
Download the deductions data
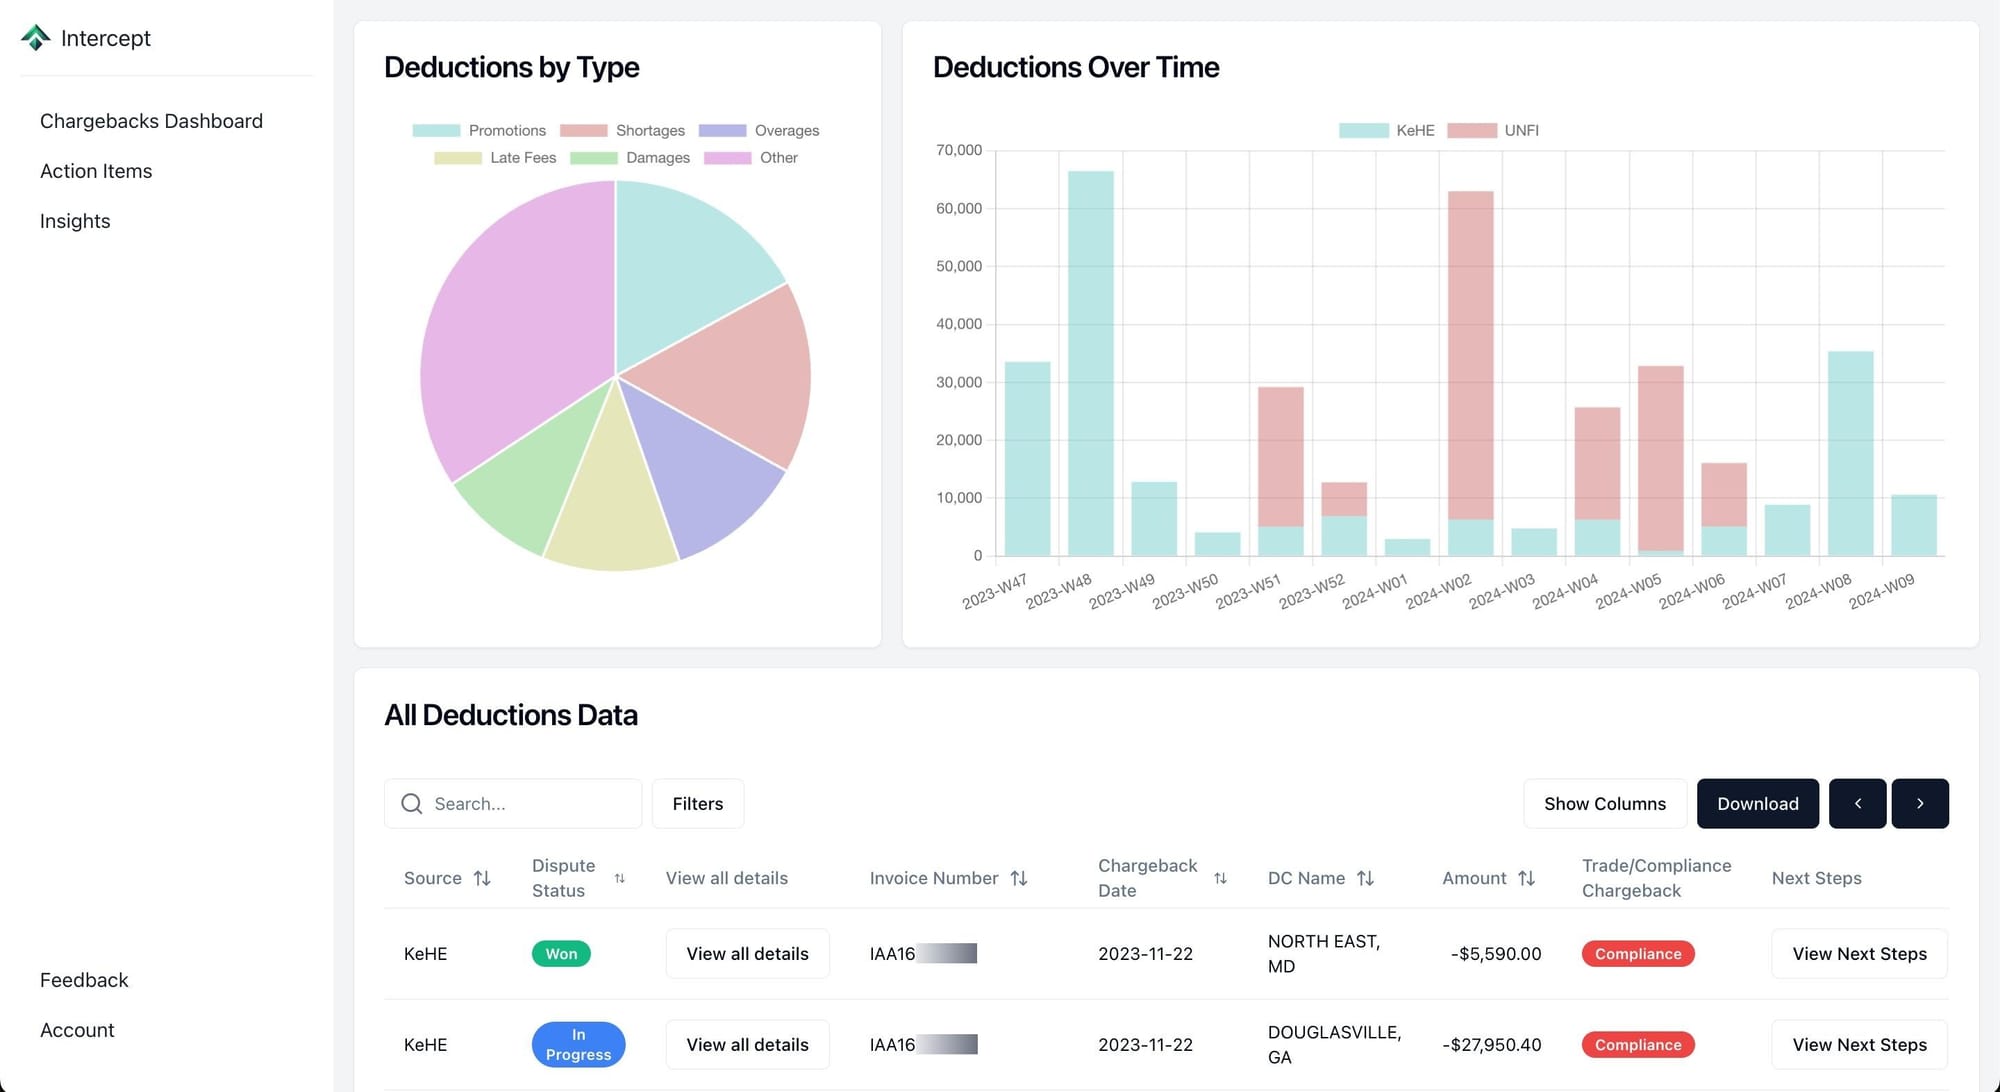pyautogui.click(x=1757, y=804)
